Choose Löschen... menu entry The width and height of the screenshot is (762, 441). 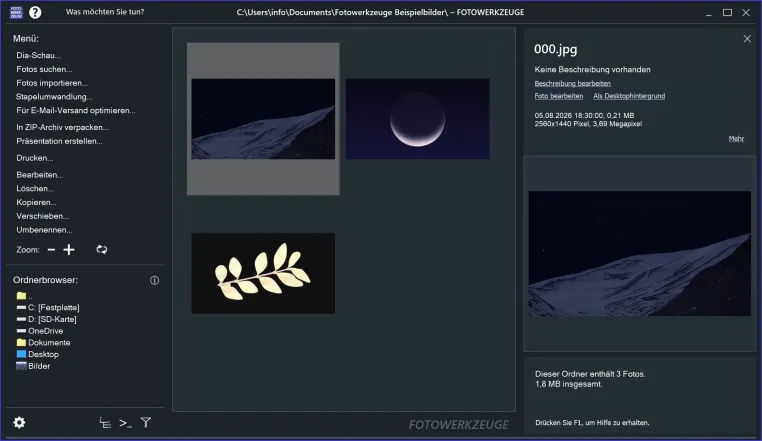click(x=35, y=189)
